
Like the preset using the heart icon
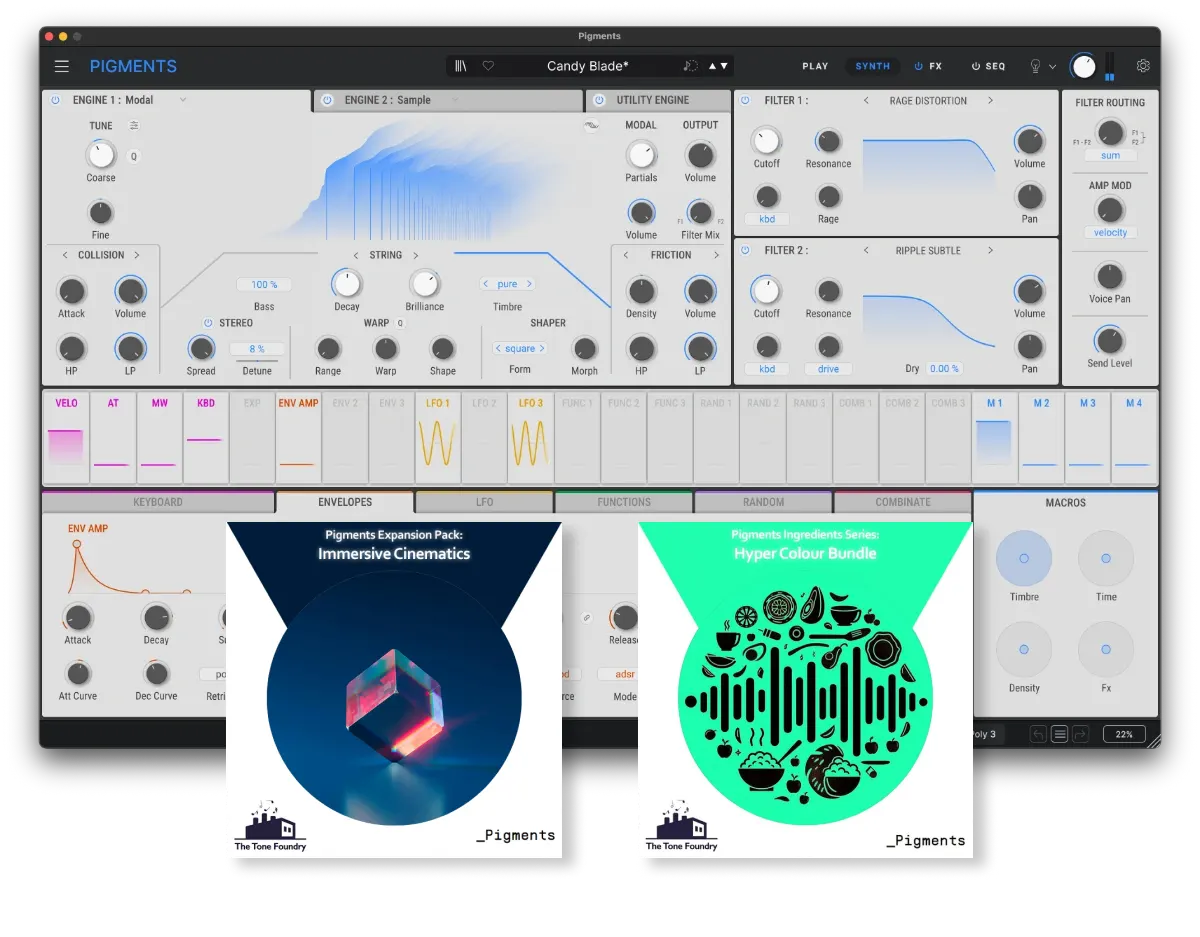tap(487, 66)
